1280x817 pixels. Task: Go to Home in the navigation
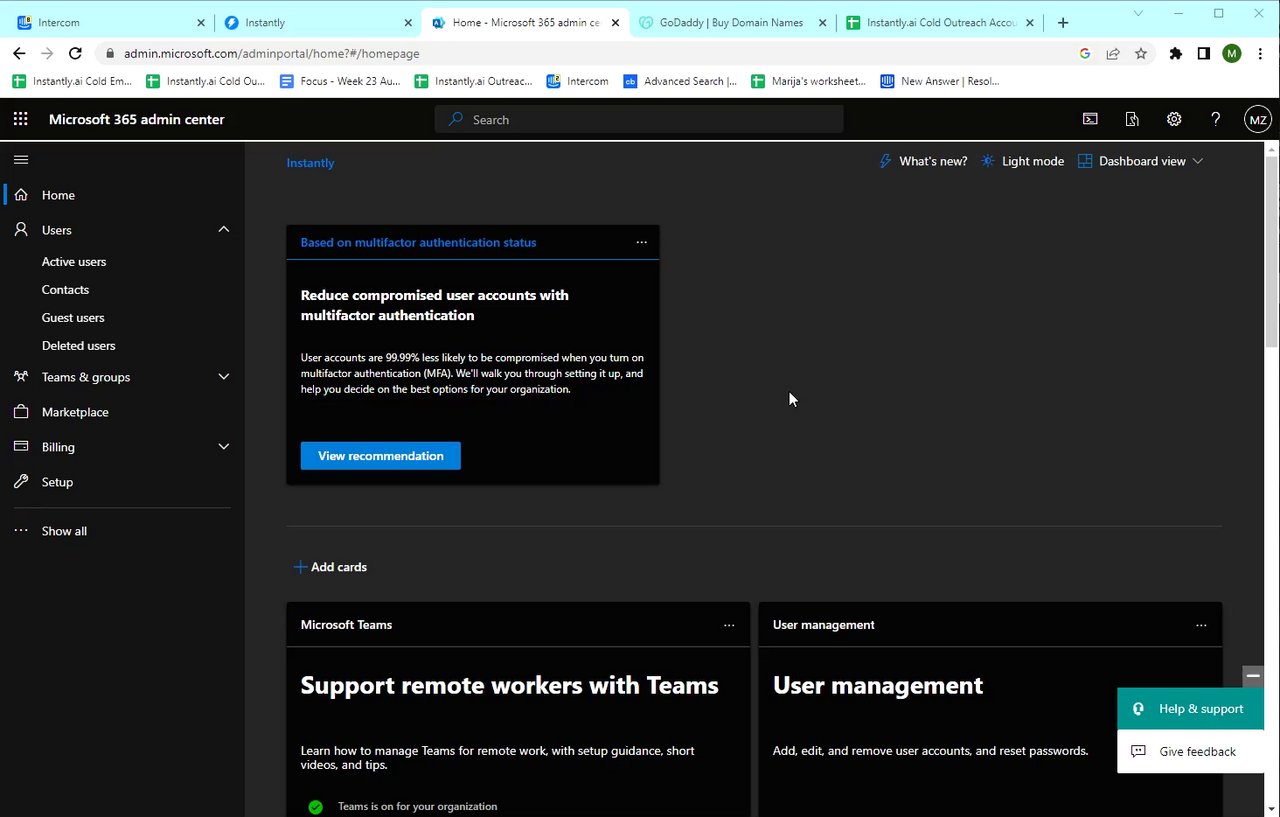pos(58,195)
